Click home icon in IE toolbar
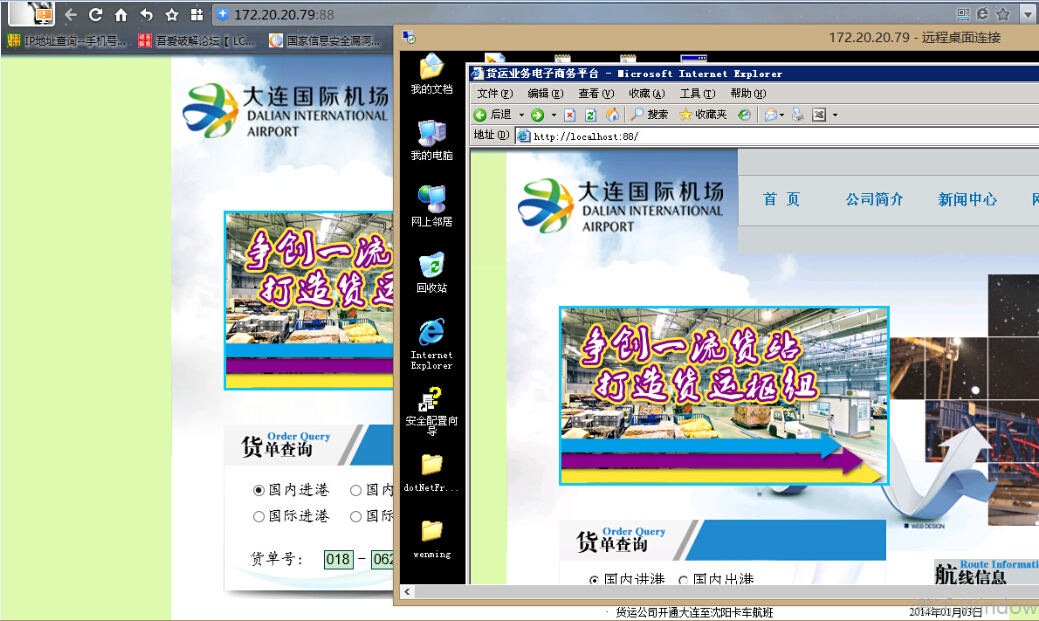This screenshot has height=621, width=1039. point(612,115)
